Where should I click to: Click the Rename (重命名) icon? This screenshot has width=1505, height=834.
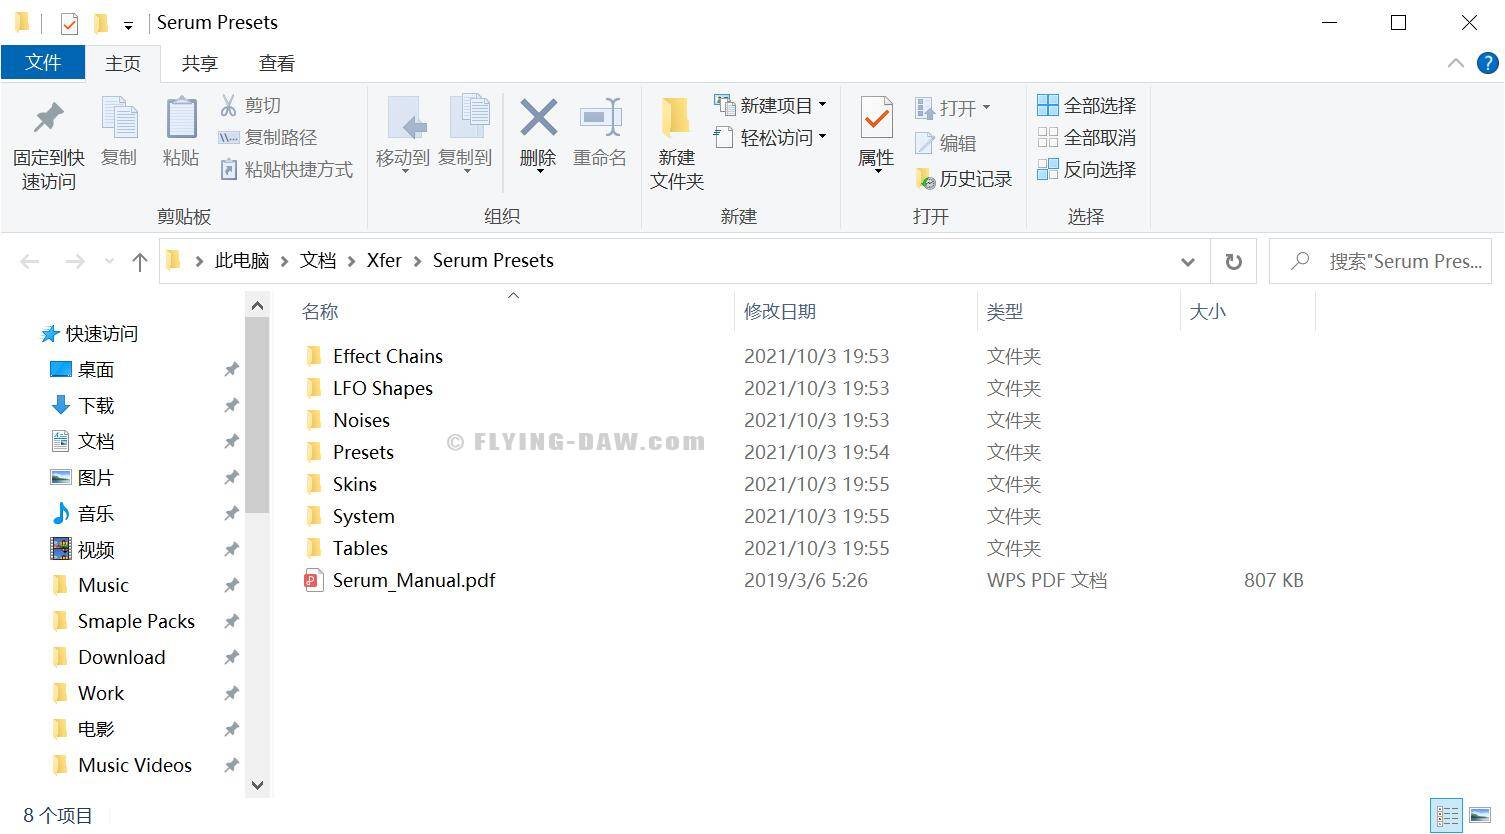(600, 118)
